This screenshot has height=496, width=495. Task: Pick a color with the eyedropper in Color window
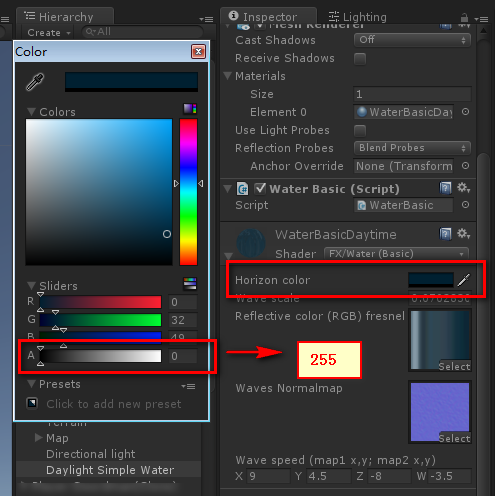(35, 82)
